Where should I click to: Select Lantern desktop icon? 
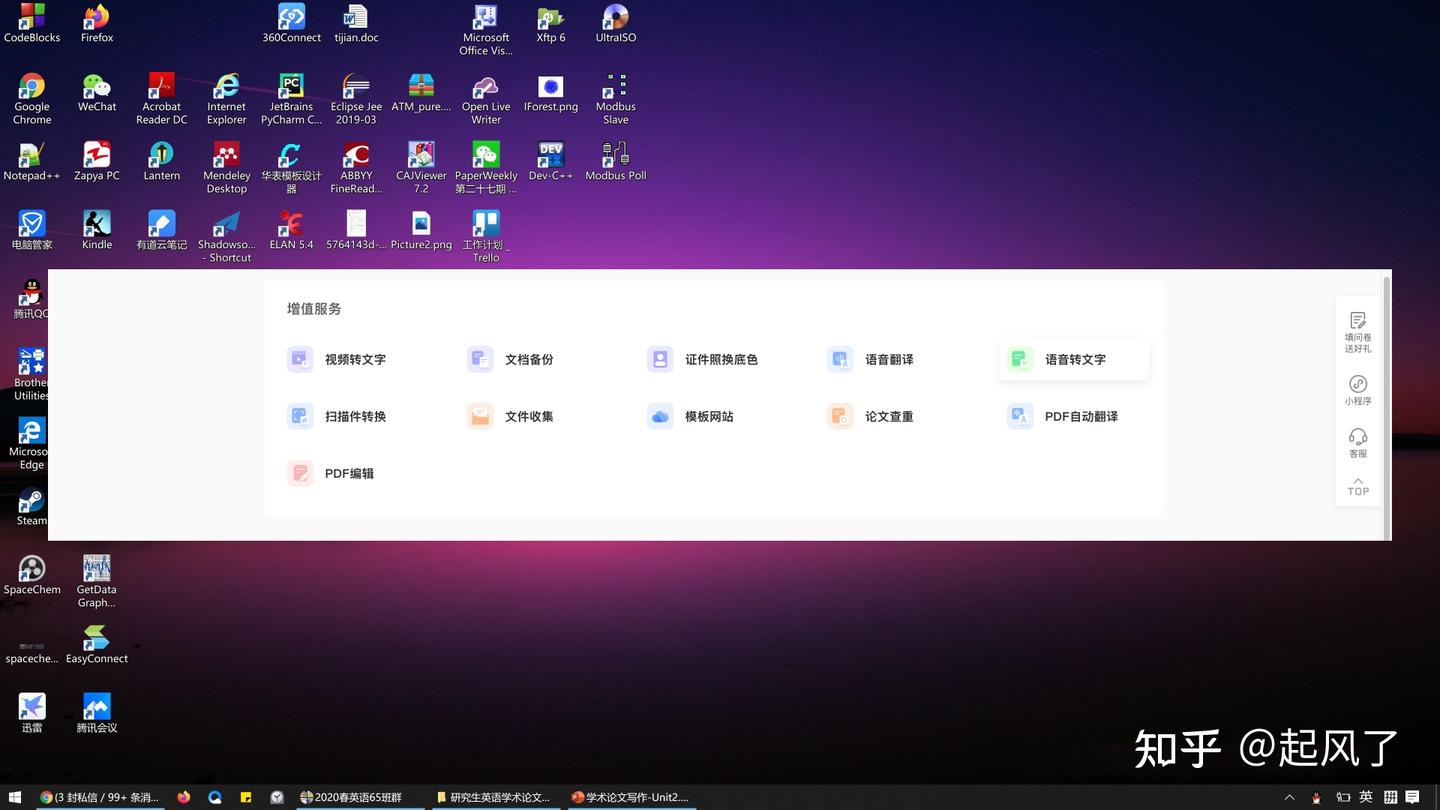click(x=161, y=162)
